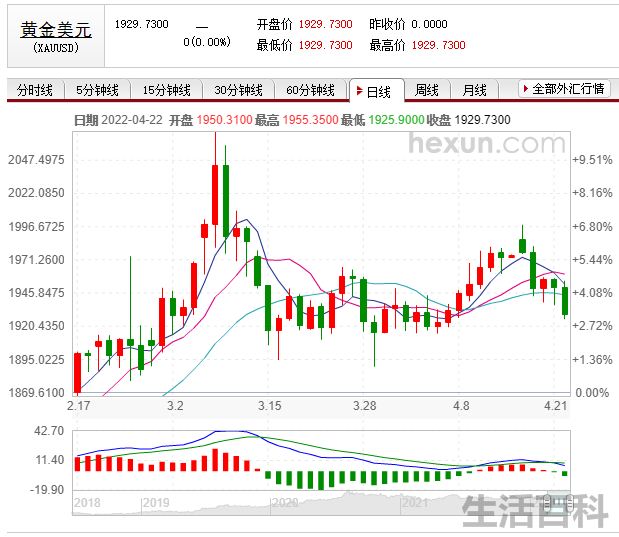The height and width of the screenshot is (537, 619).
Task: Switch to the 周线 tab
Action: tap(427, 90)
